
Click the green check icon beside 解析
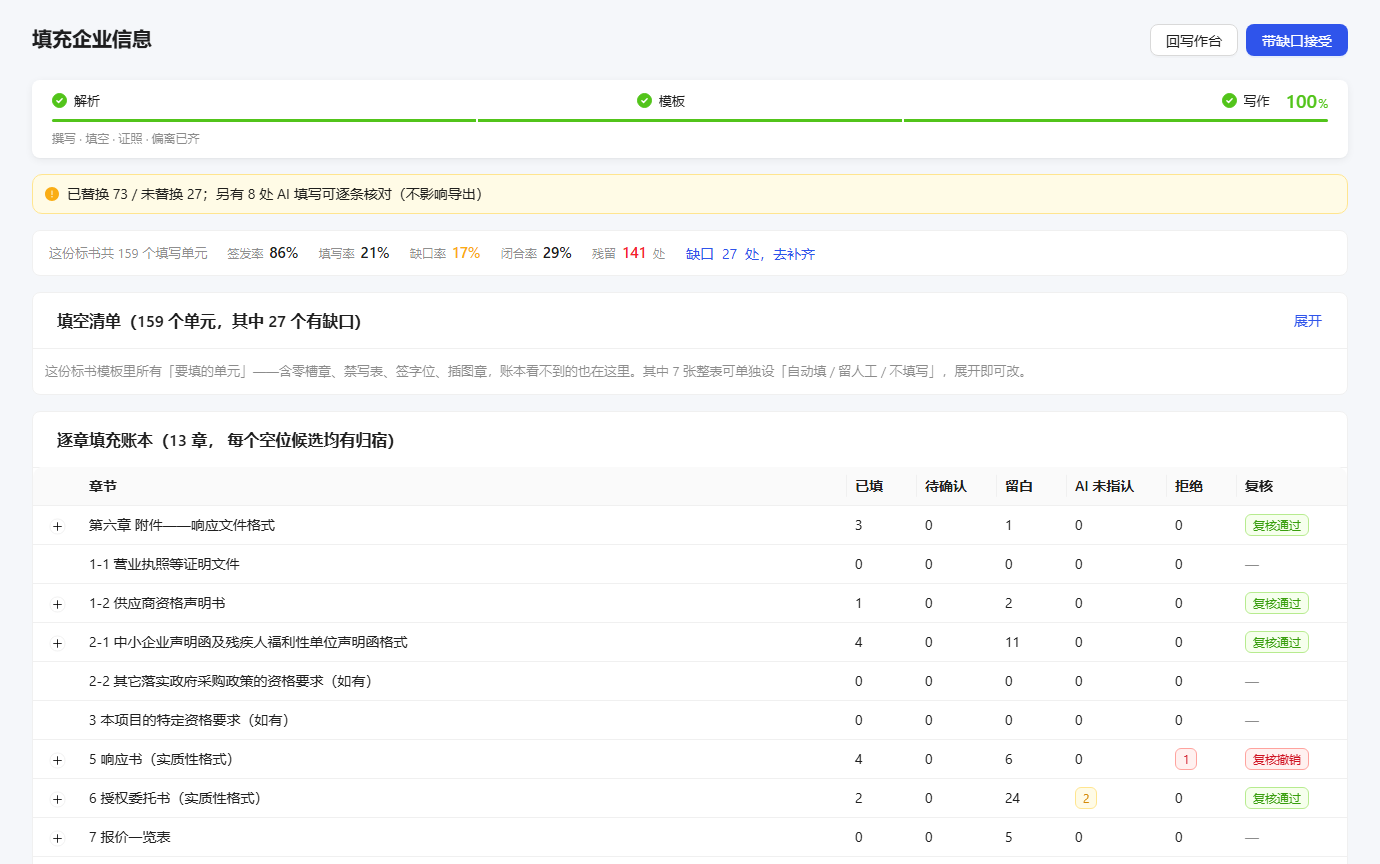click(59, 101)
